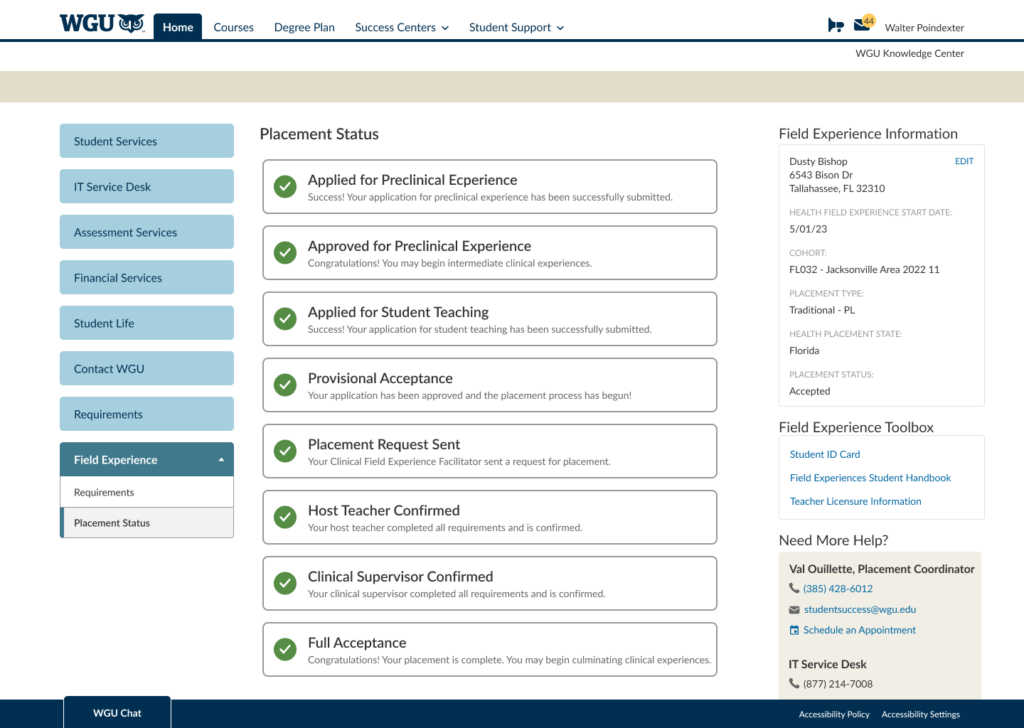Open the Courses tab
Viewport: 1024px width, 728px height.
click(x=233, y=28)
